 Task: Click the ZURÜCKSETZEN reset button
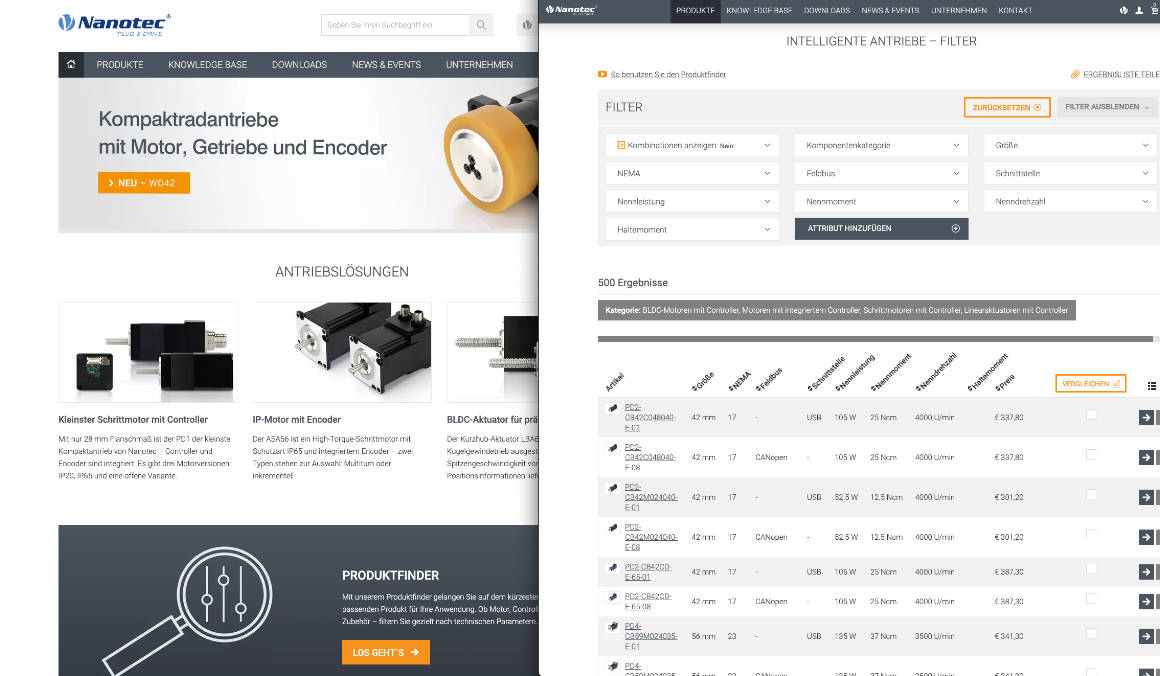coord(1007,107)
